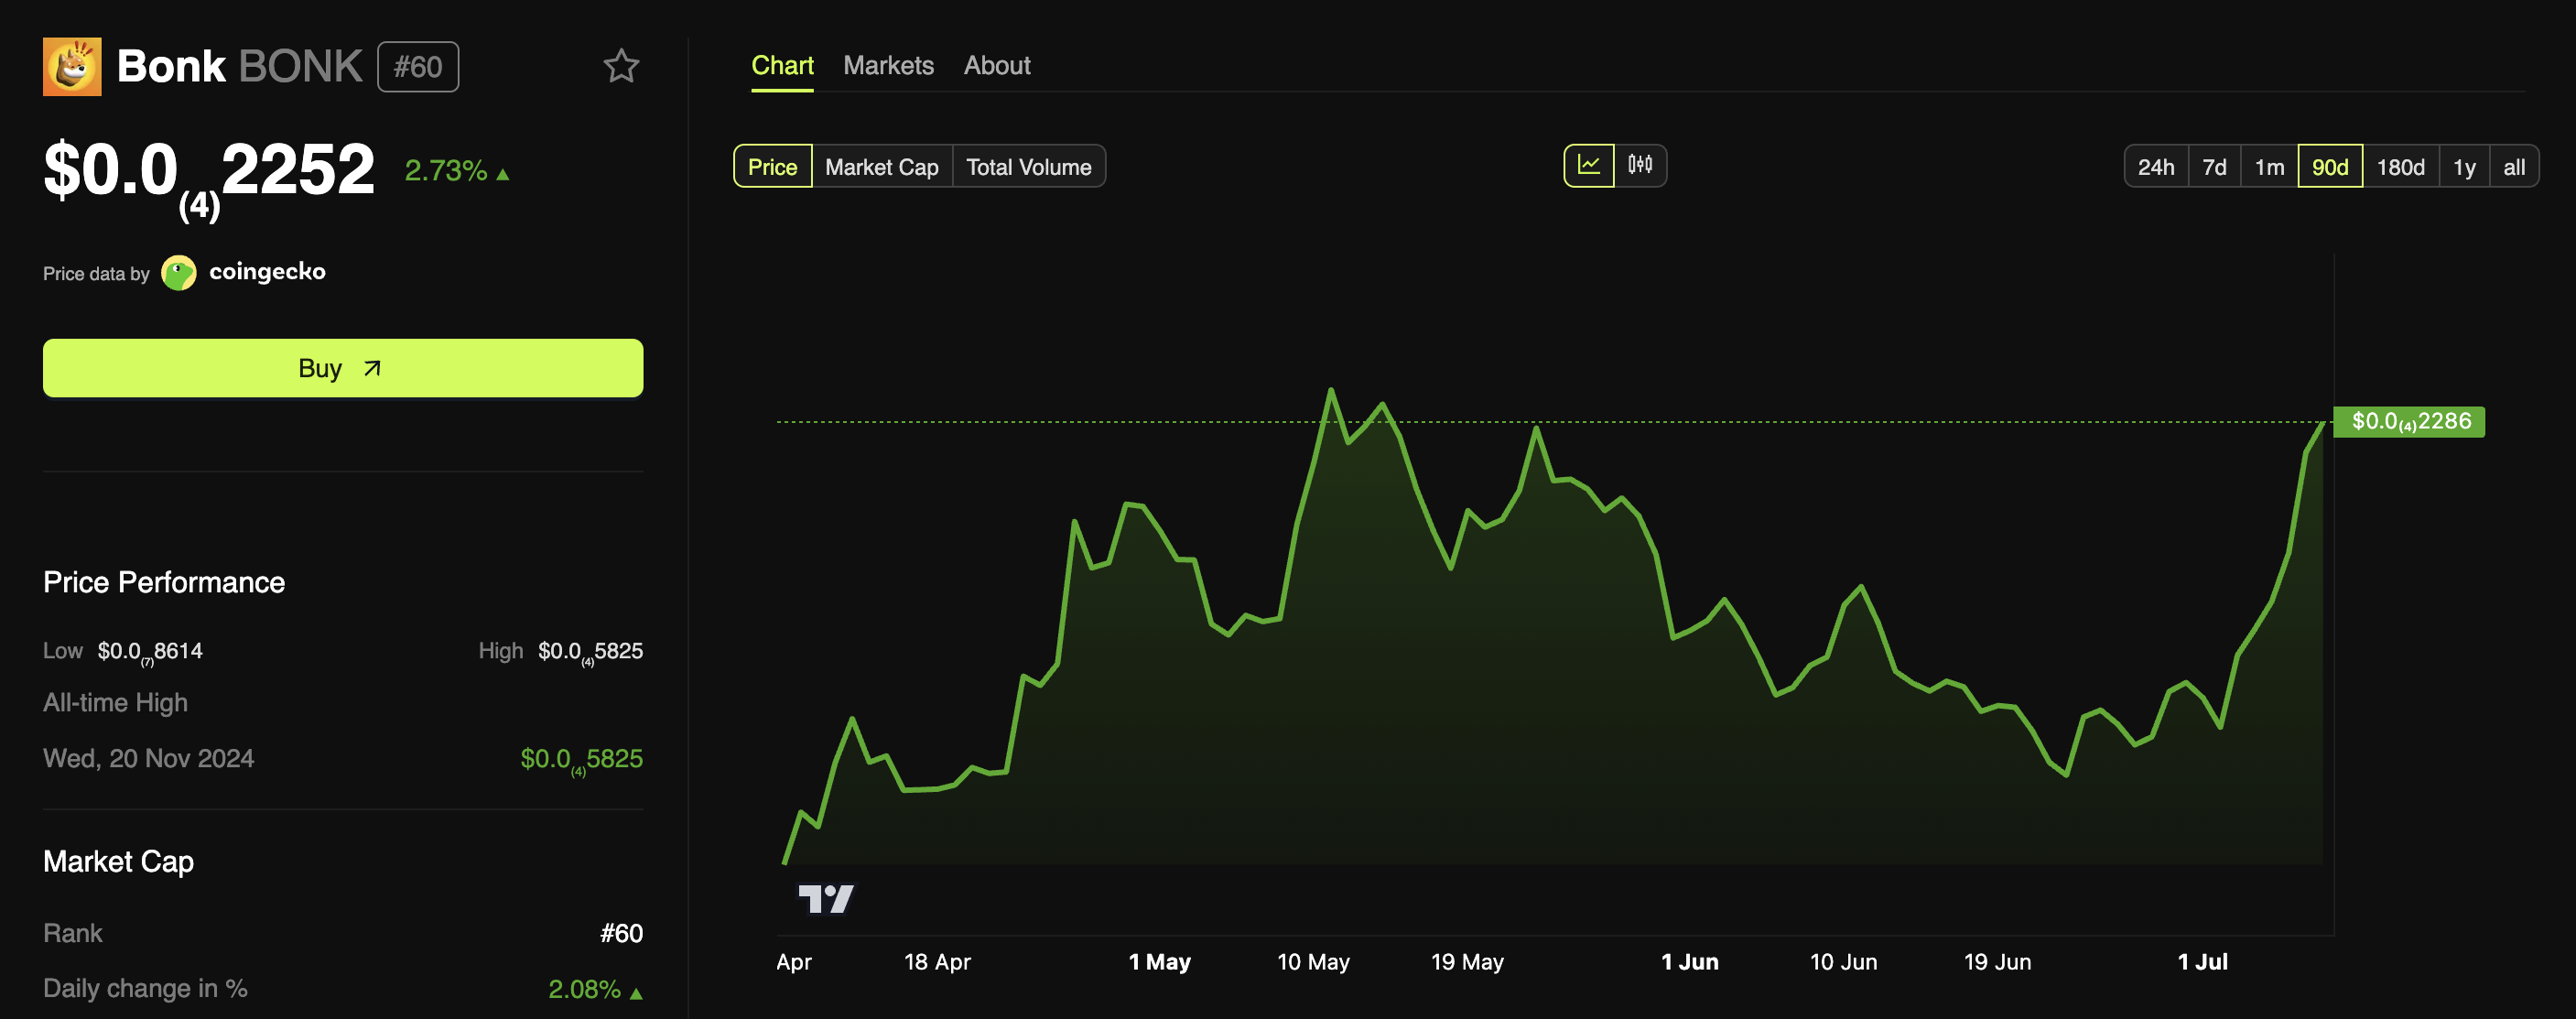Click the Buy arrow icon
Viewport: 2576px width, 1019px height.
(x=372, y=368)
